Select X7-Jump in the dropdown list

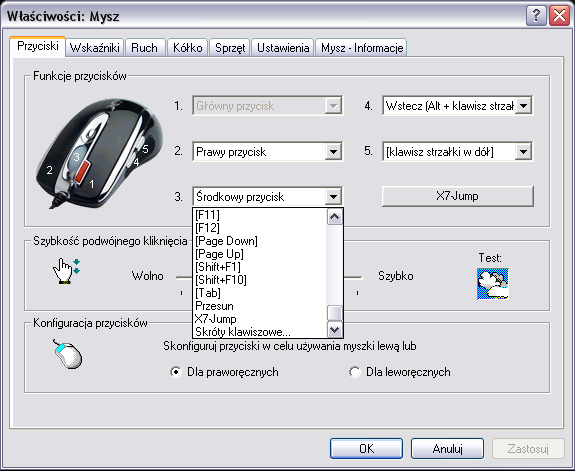tap(260, 319)
